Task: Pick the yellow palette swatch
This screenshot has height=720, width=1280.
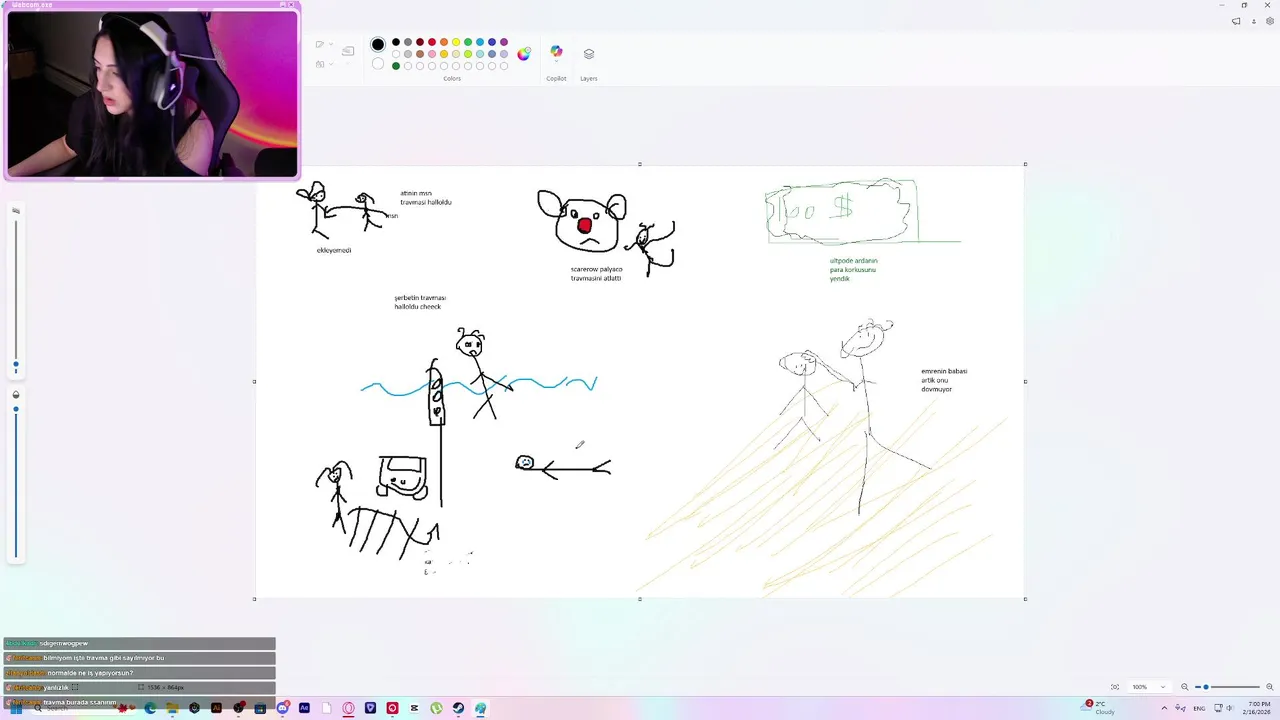Action: (x=456, y=42)
